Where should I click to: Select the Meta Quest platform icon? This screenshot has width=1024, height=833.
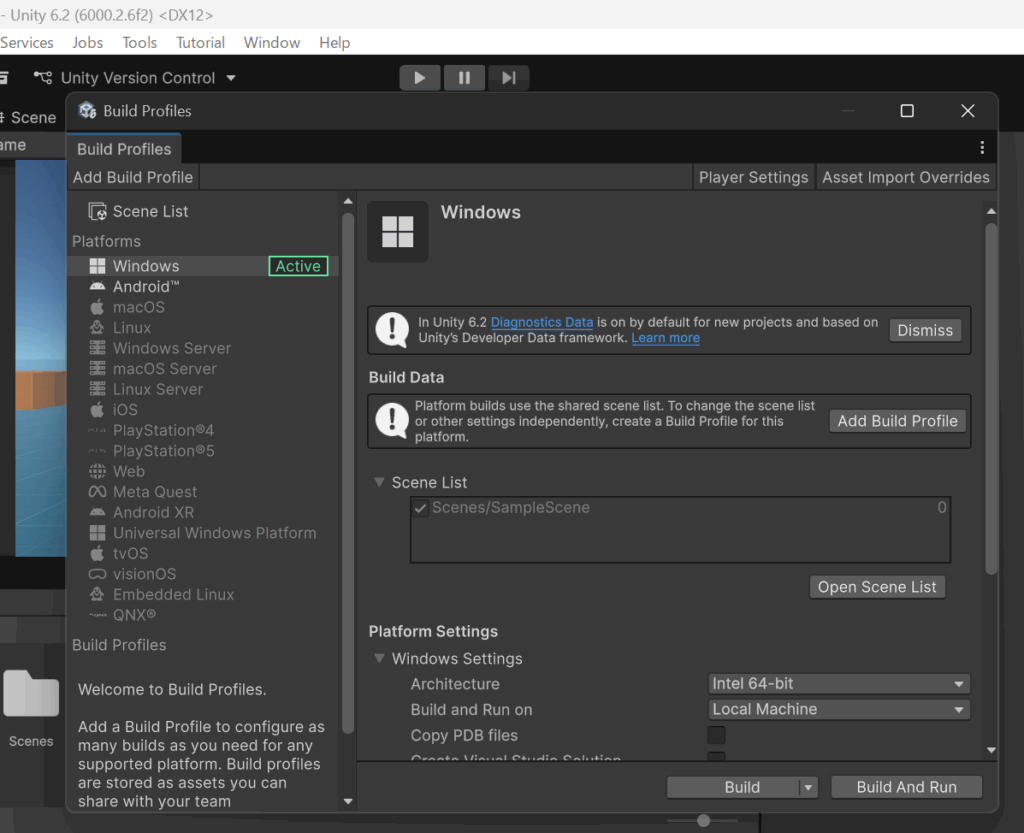[97, 492]
